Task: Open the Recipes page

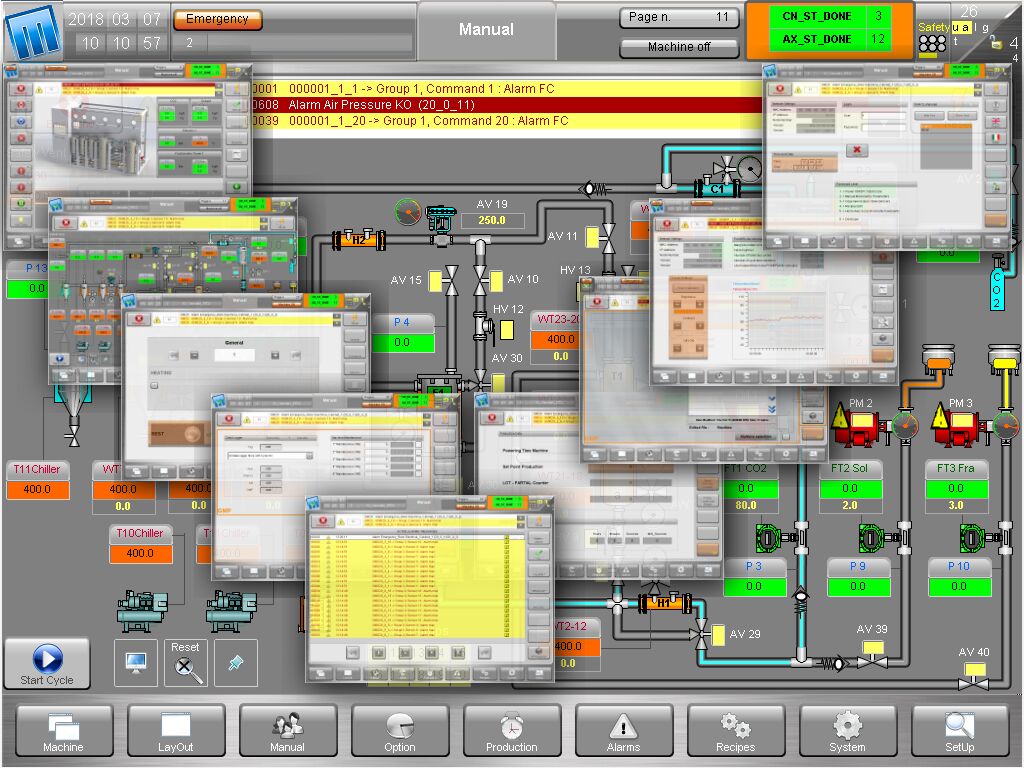Action: click(735, 730)
